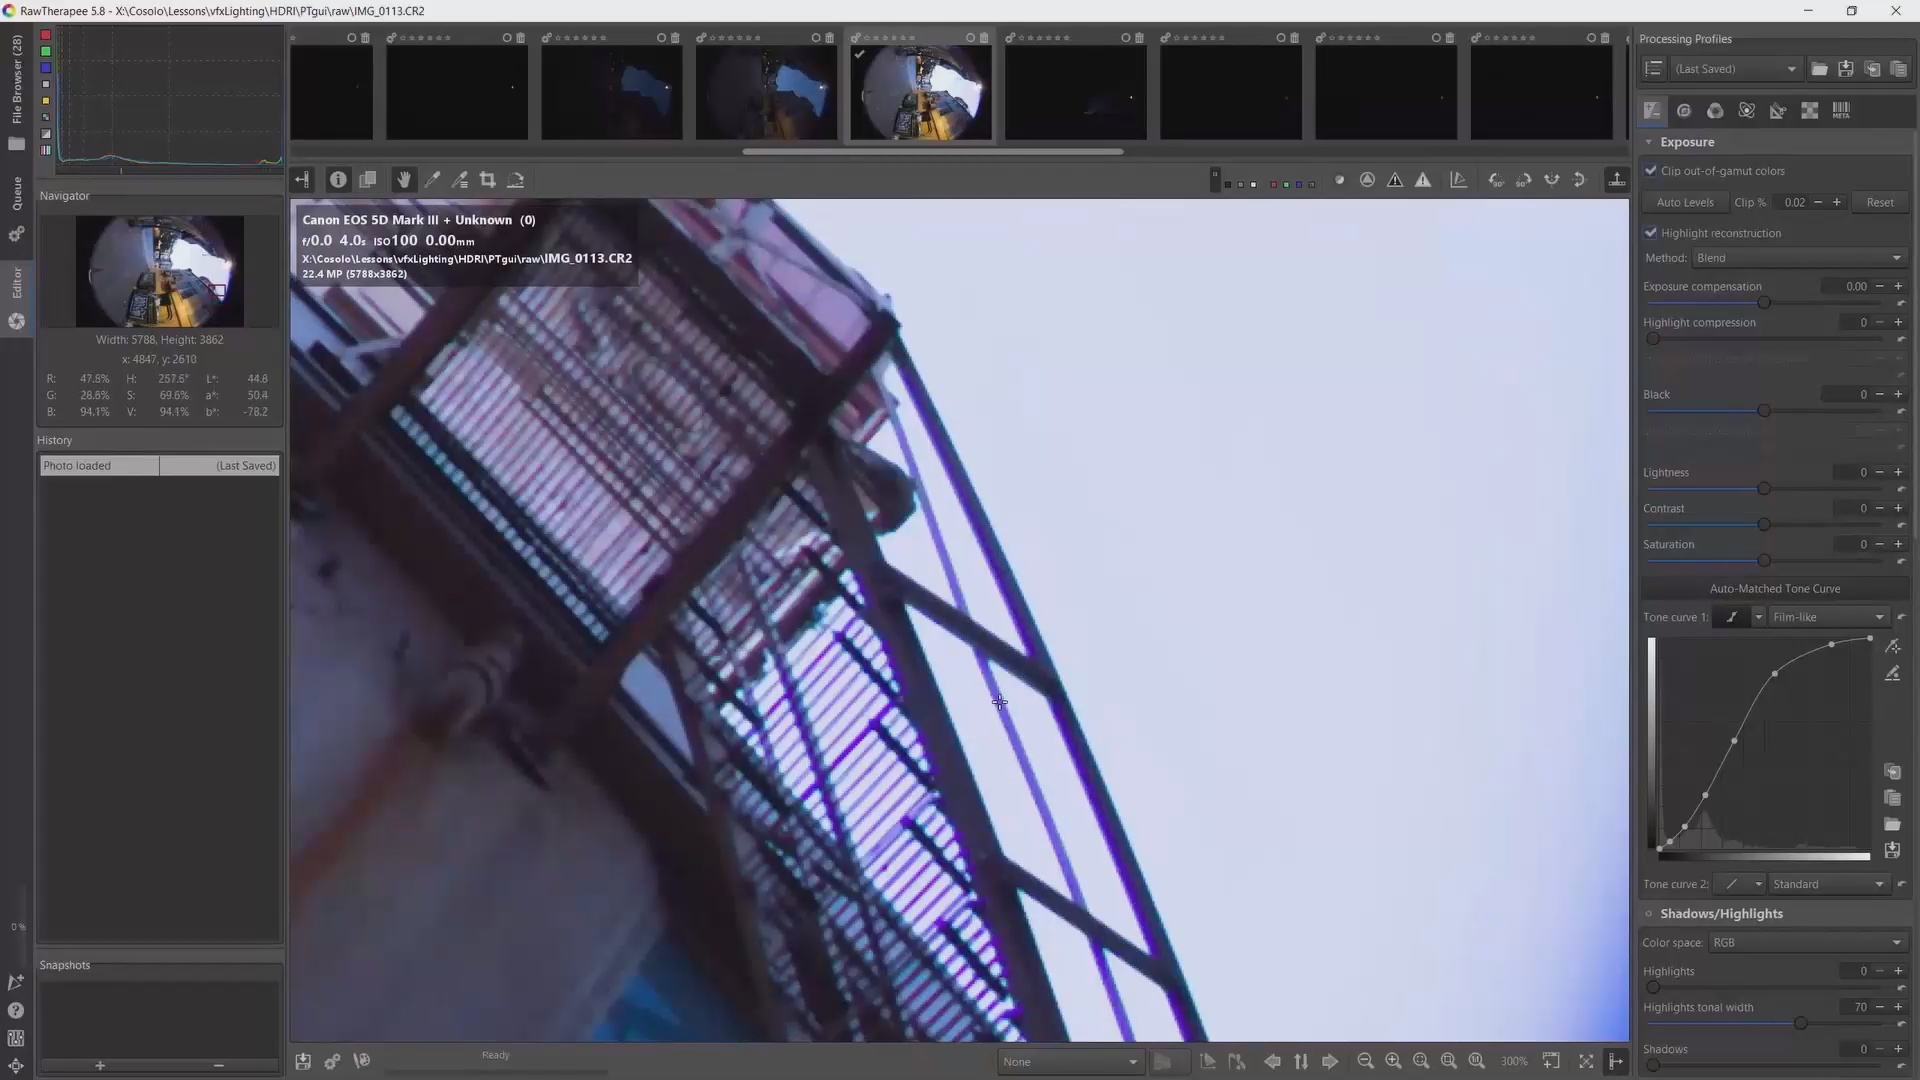Open the Queue tab
The height and width of the screenshot is (1080, 1920).
[17, 193]
